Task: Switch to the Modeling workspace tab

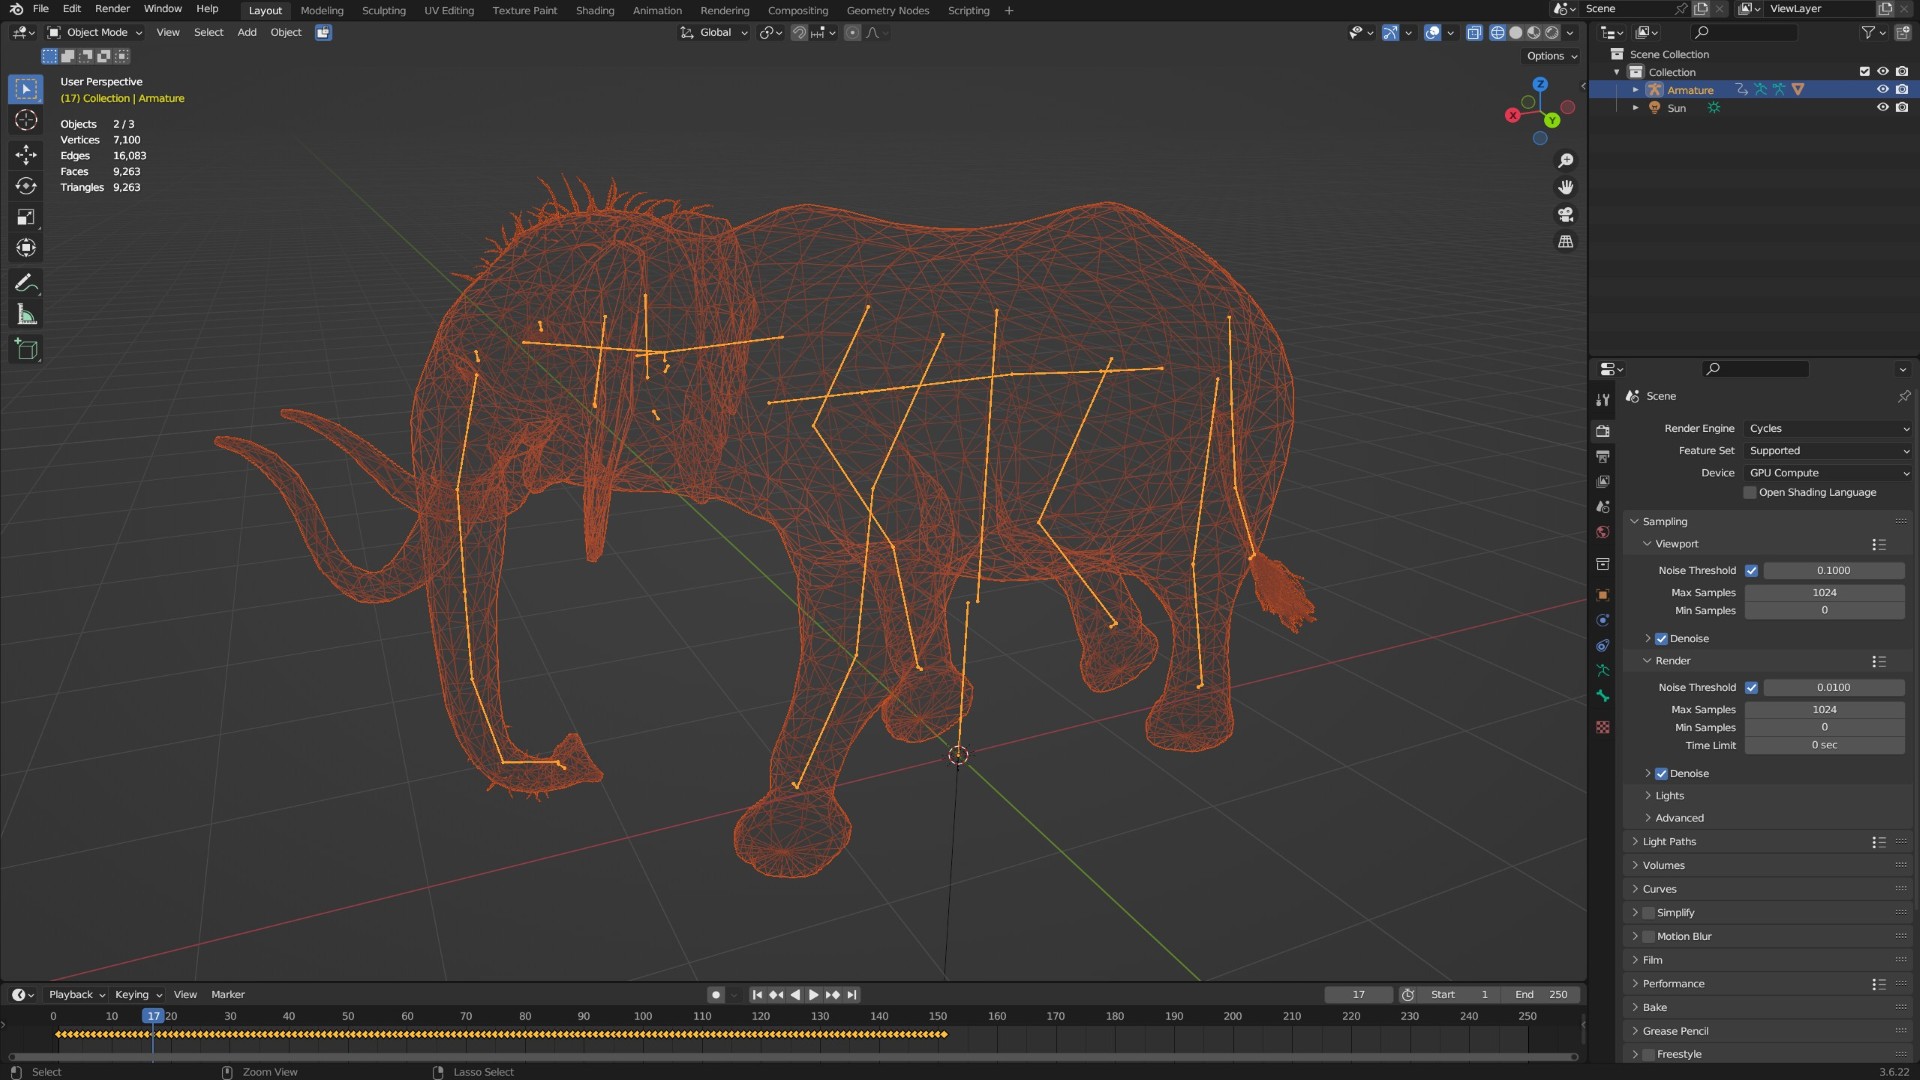Action: 322,11
